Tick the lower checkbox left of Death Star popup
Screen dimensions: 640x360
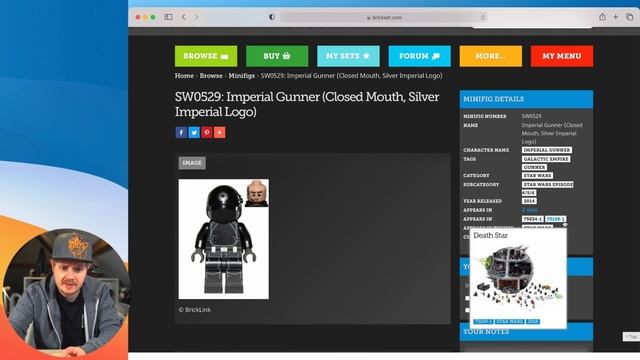pyautogui.click(x=467, y=310)
